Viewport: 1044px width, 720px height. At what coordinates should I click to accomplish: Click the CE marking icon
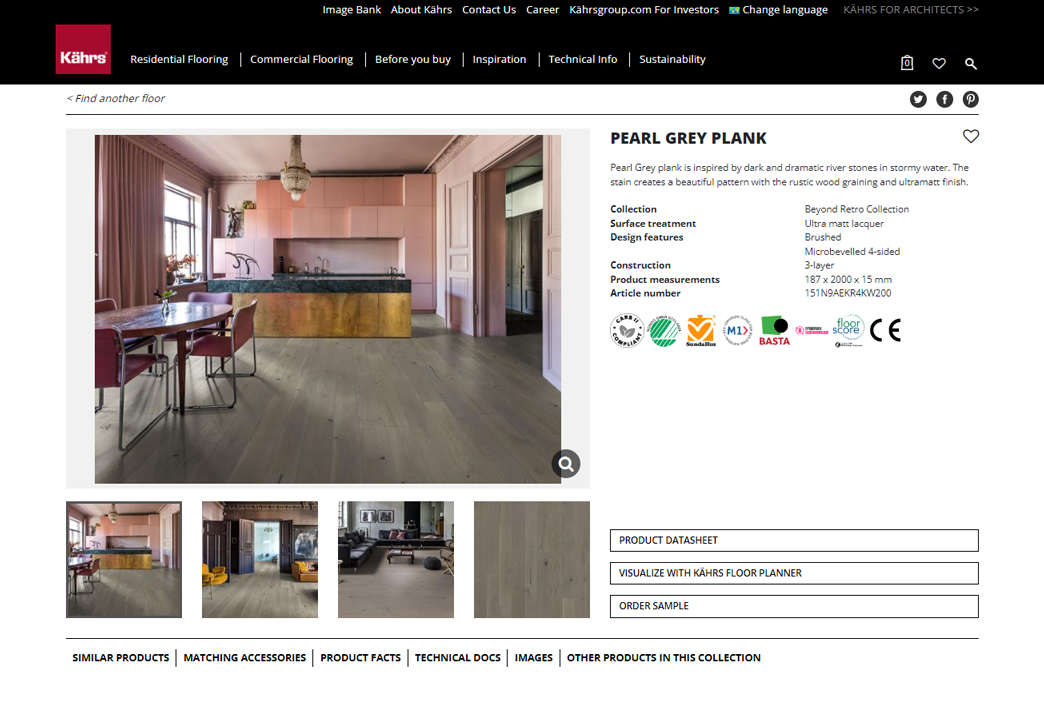click(886, 330)
